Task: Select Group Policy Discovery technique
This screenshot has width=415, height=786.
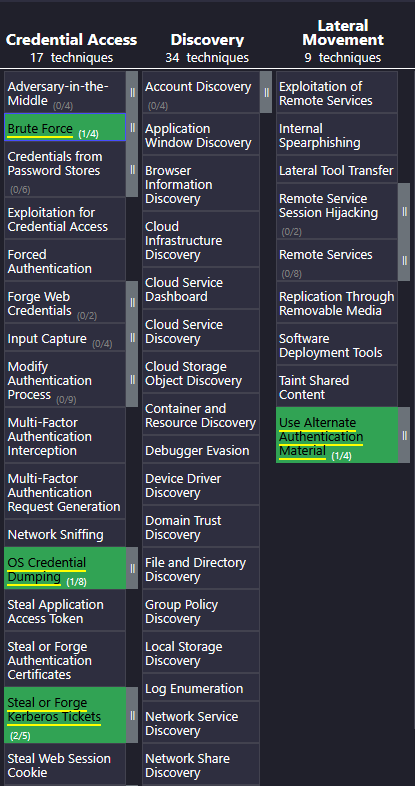Action: tap(201, 611)
